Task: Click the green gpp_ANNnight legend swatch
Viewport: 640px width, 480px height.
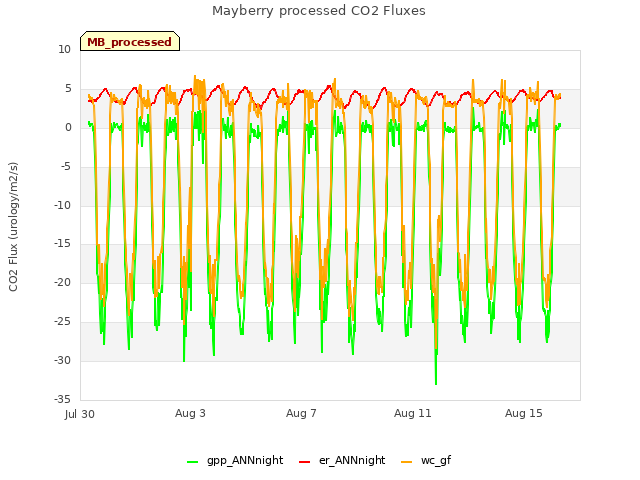Action: (192, 462)
